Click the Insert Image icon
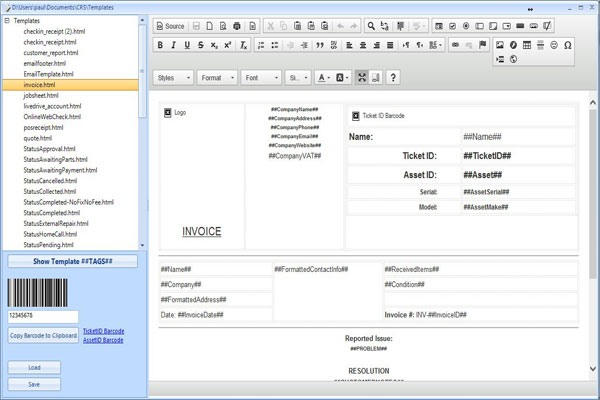 click(500, 45)
